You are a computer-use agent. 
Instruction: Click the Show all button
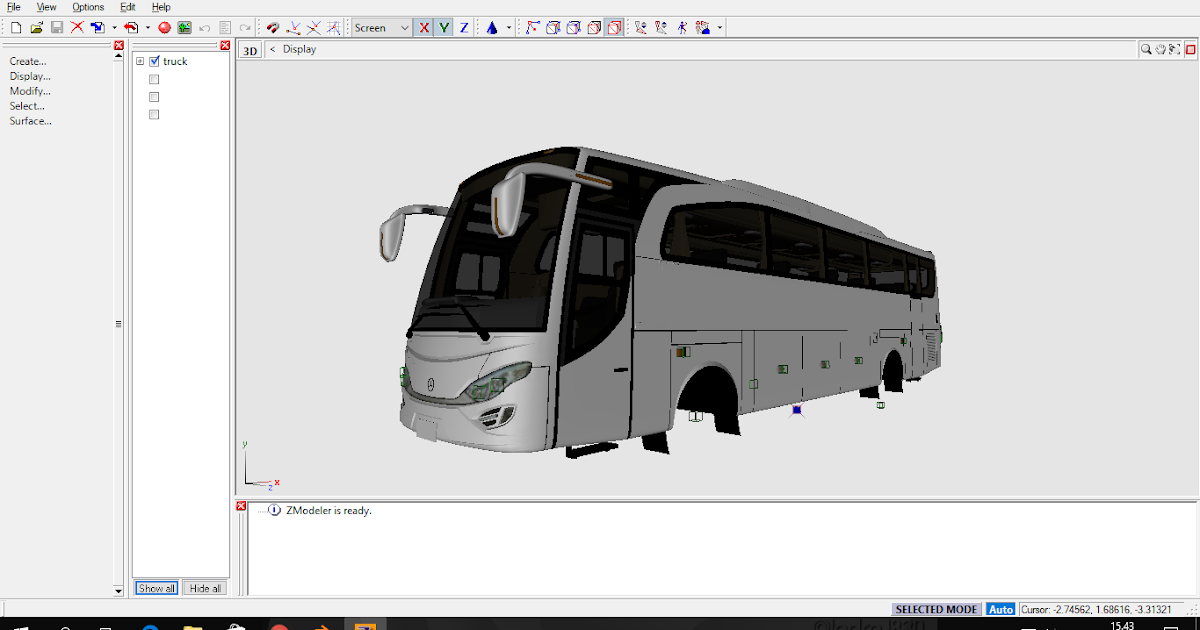(x=156, y=588)
